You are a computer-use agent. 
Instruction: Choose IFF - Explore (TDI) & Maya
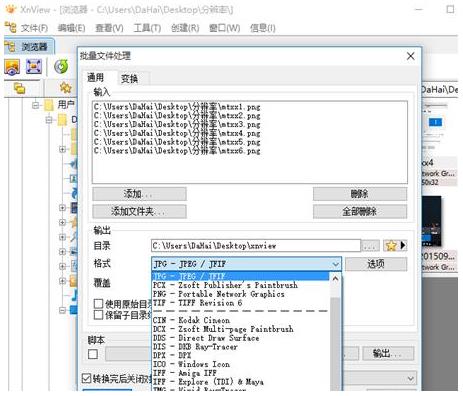tap(240, 382)
